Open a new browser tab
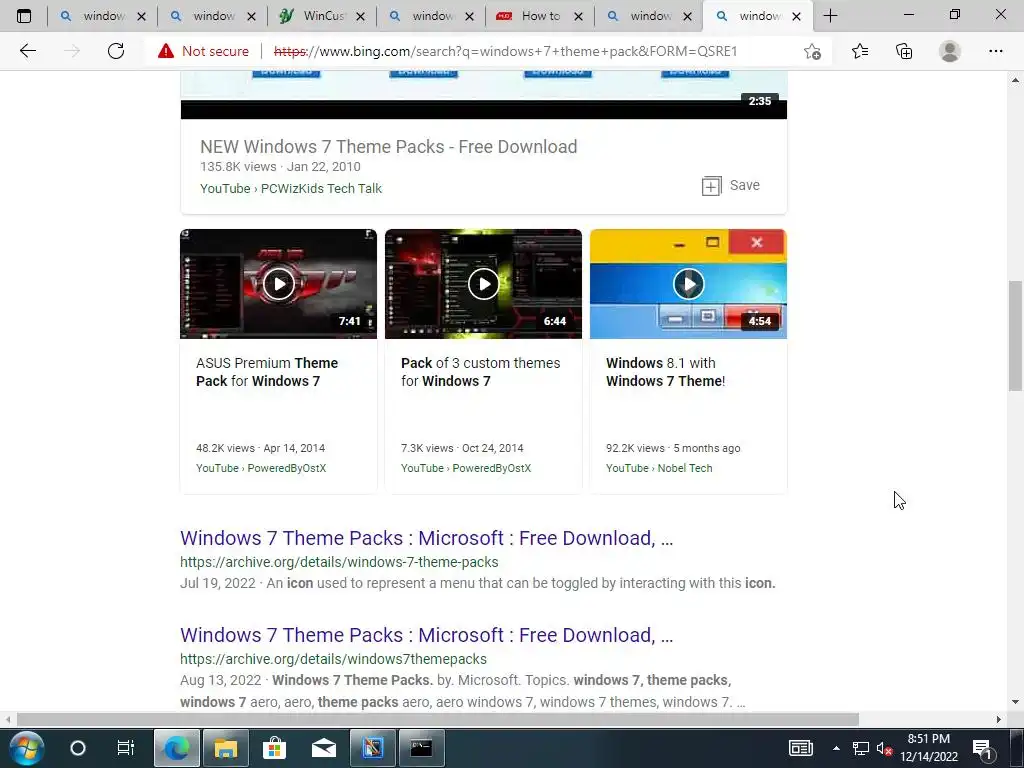 [x=830, y=16]
